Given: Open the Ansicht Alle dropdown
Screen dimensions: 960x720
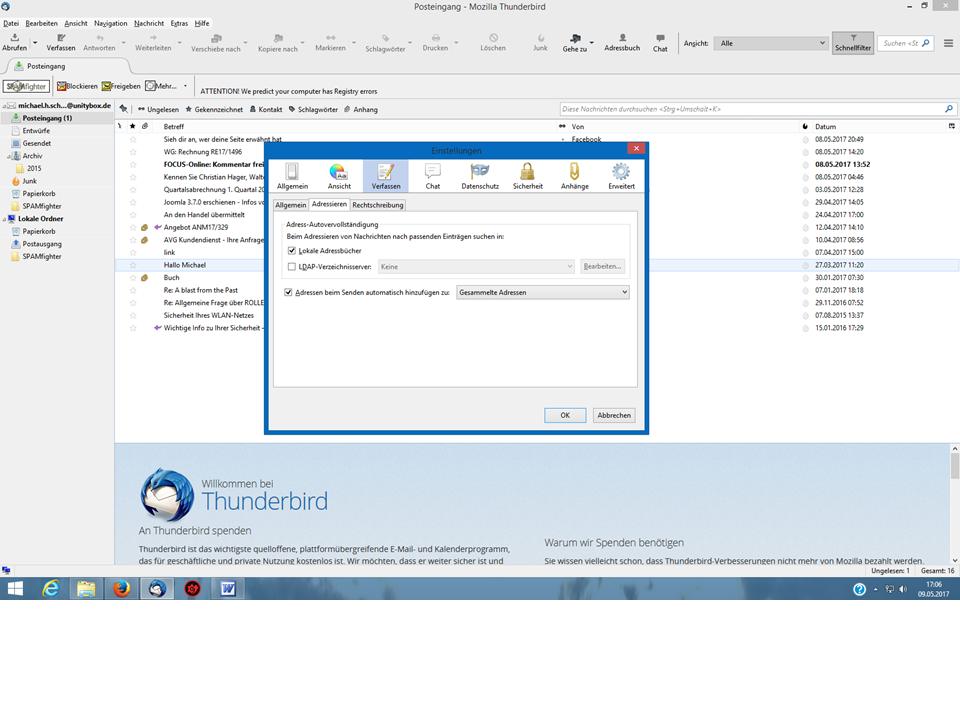Looking at the screenshot, I should click(x=771, y=43).
